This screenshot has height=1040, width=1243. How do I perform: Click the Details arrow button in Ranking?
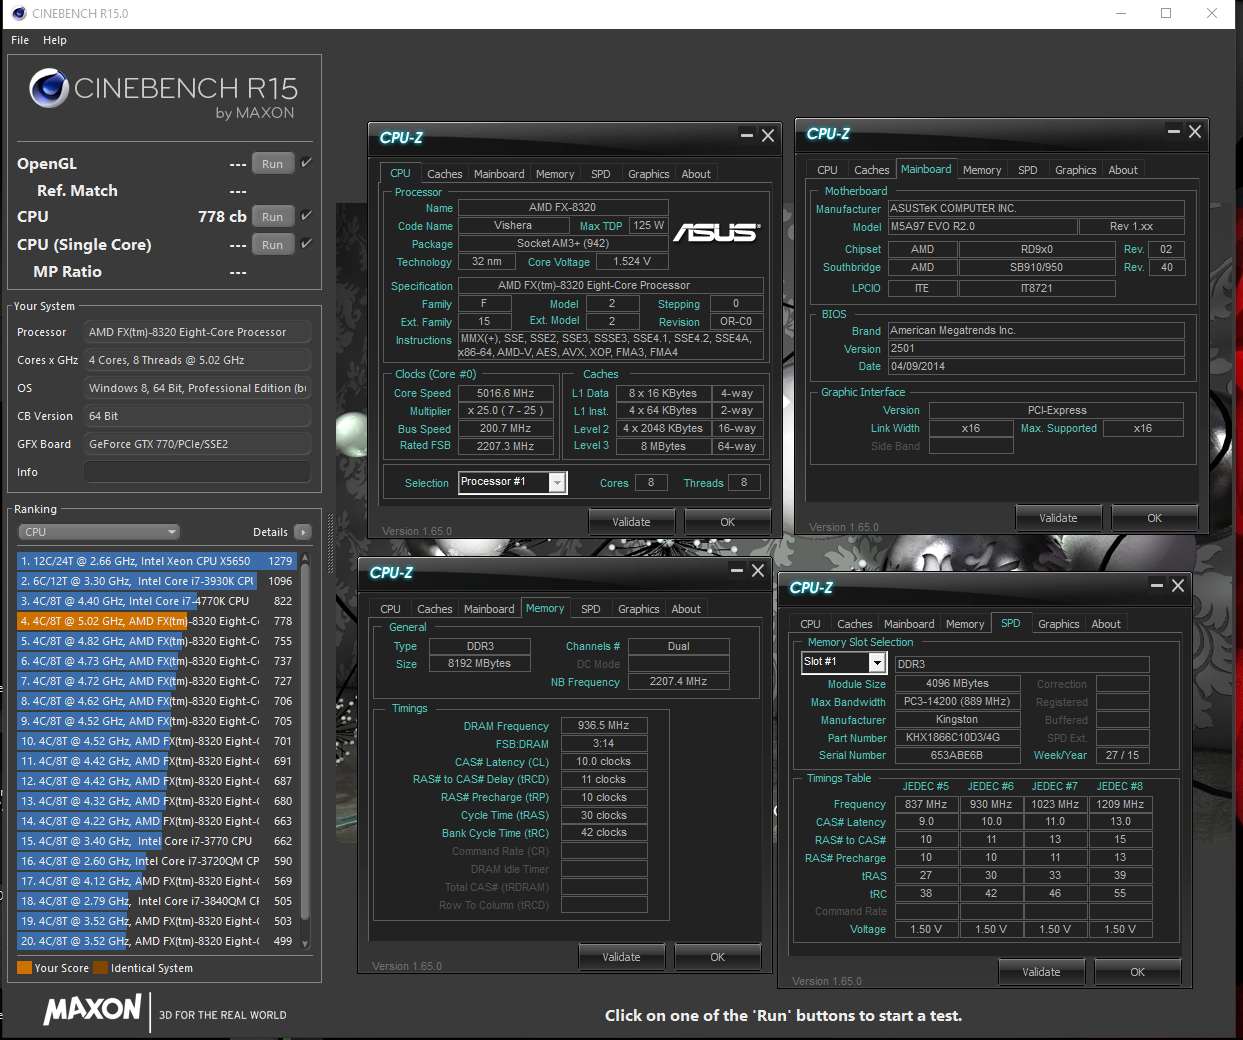tap(303, 532)
